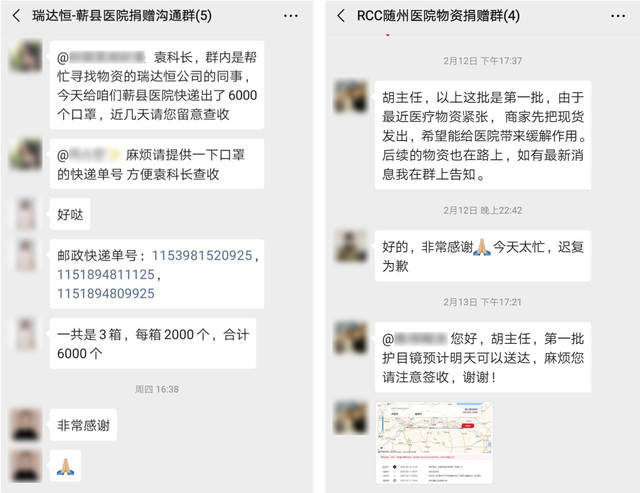This screenshot has height=493, width=640.
Task: Select the 非常感谢 message bubble
Action: tap(83, 425)
